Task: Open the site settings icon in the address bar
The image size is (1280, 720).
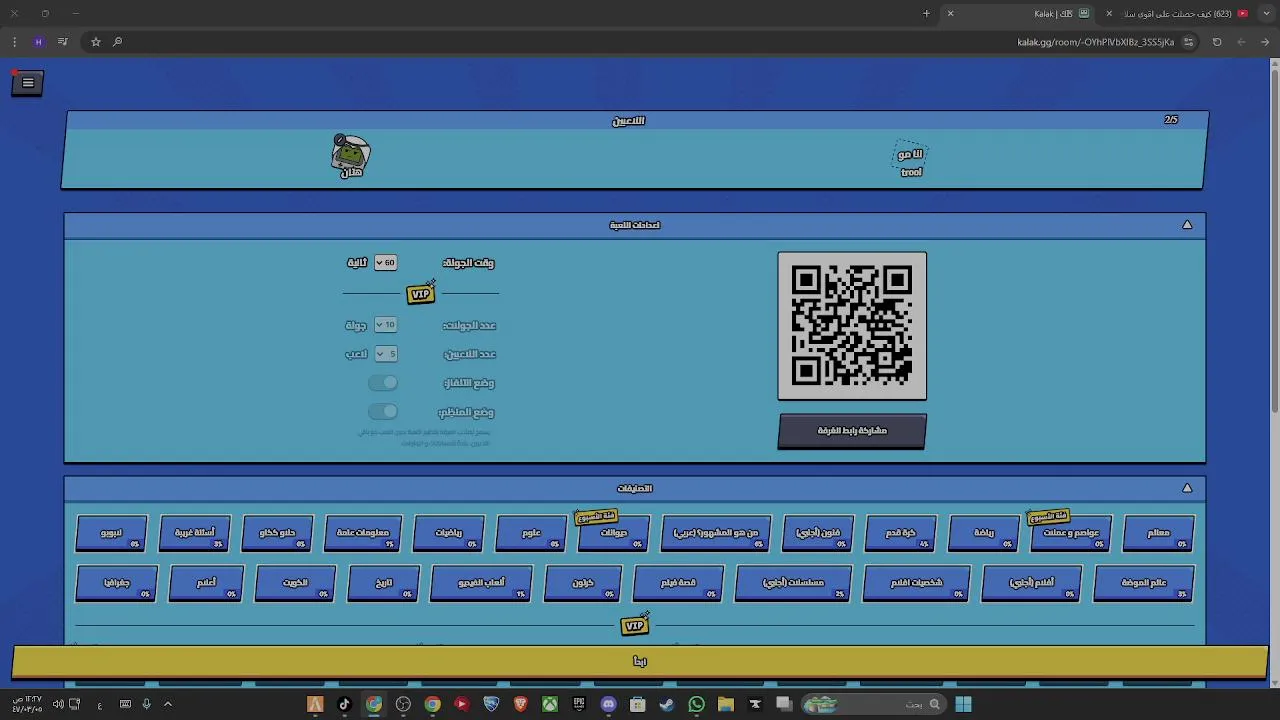Action: (1188, 42)
